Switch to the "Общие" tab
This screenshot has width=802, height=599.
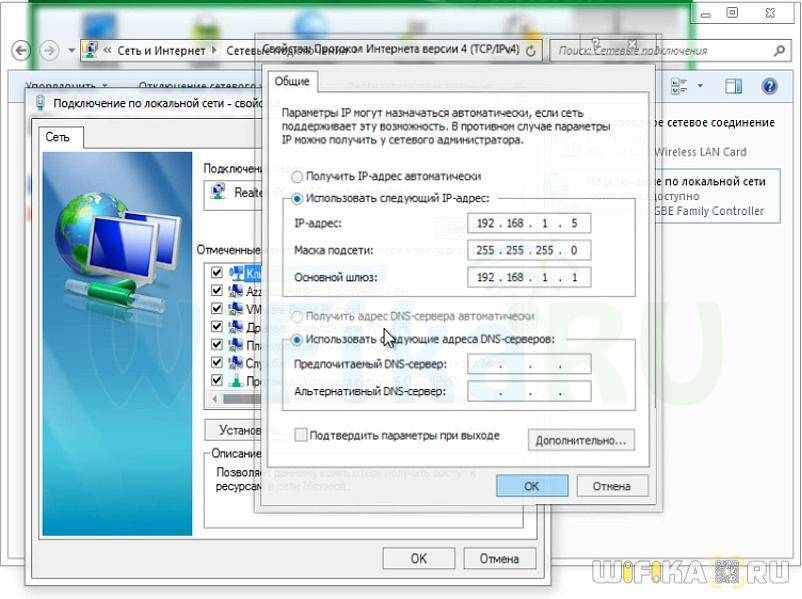coord(292,82)
